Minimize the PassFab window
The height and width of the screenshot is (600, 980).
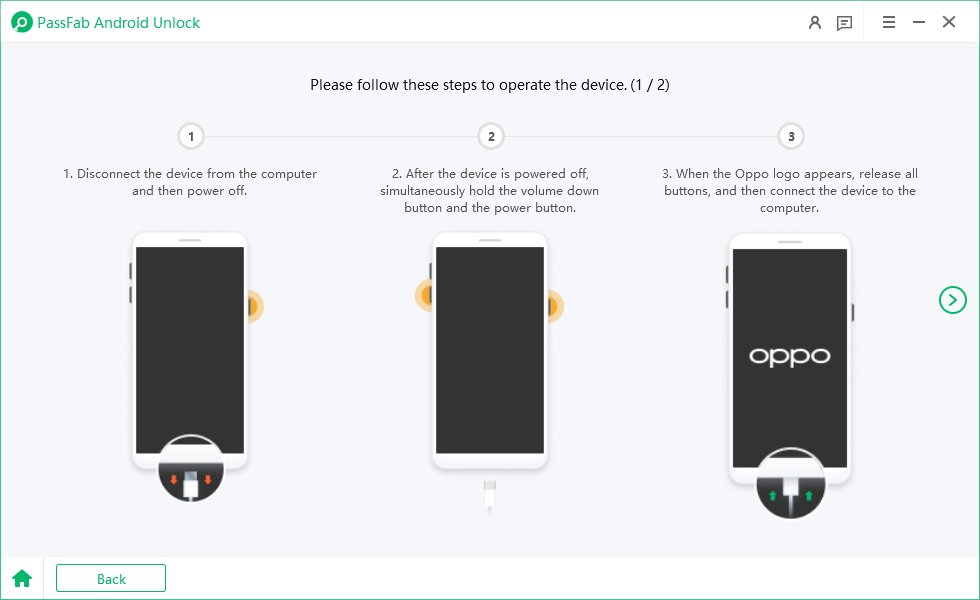[x=919, y=22]
